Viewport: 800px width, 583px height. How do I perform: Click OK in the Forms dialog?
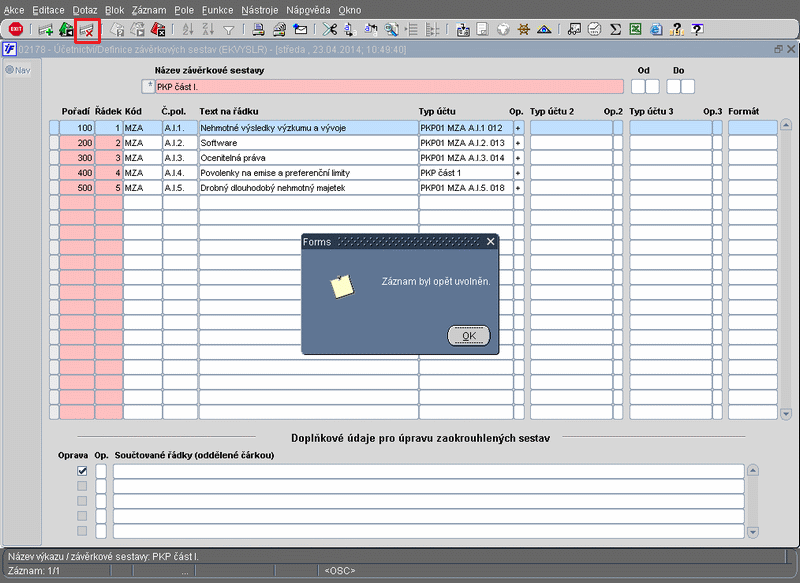coord(468,336)
